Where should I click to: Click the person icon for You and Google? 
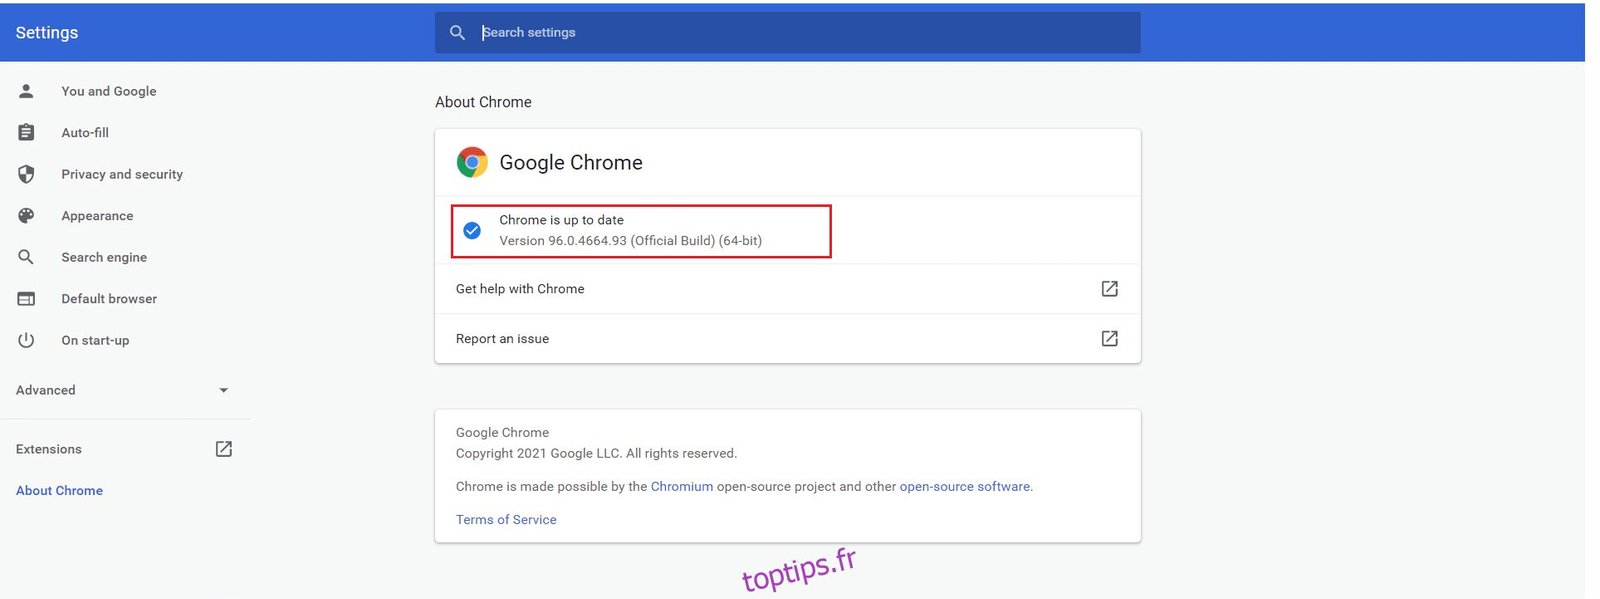[x=26, y=91]
